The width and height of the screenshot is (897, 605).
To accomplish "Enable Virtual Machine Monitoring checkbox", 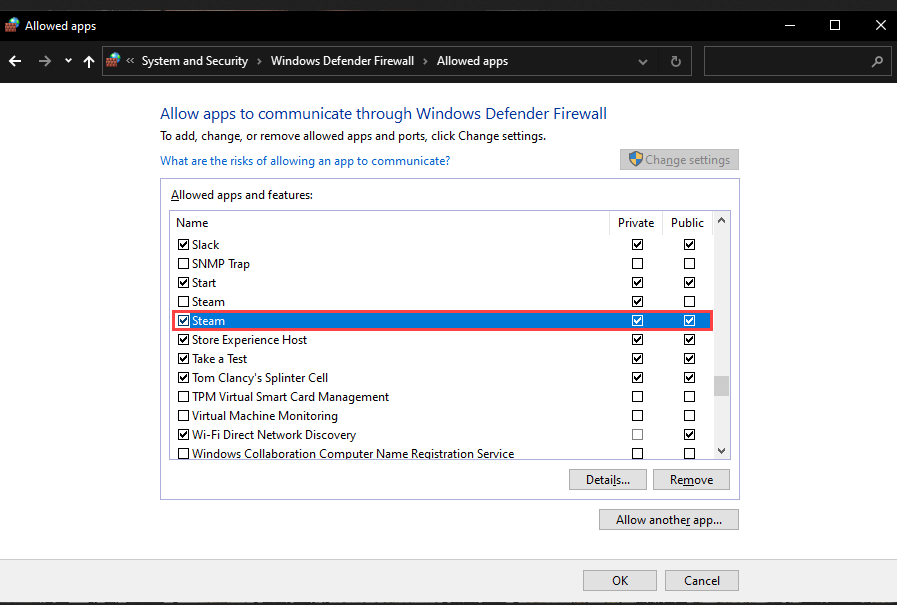I will click(183, 416).
